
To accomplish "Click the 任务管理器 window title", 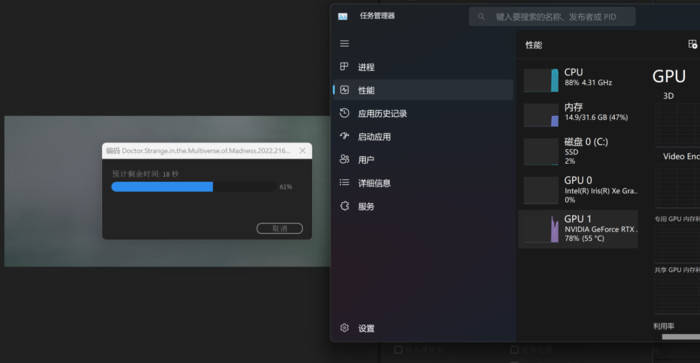I will click(377, 16).
